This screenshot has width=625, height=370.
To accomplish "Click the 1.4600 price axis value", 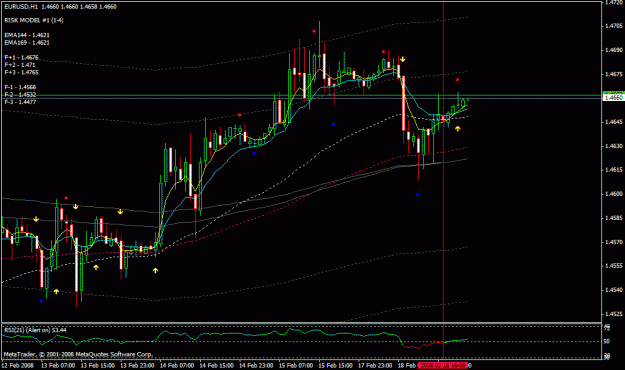I will 614,194.
